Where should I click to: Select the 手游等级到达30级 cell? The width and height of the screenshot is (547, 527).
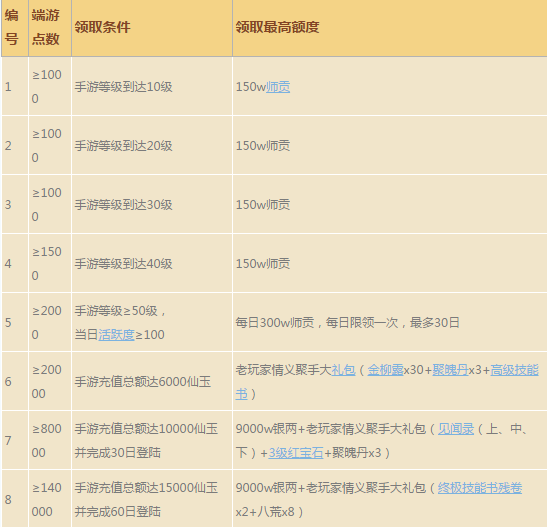(152, 204)
